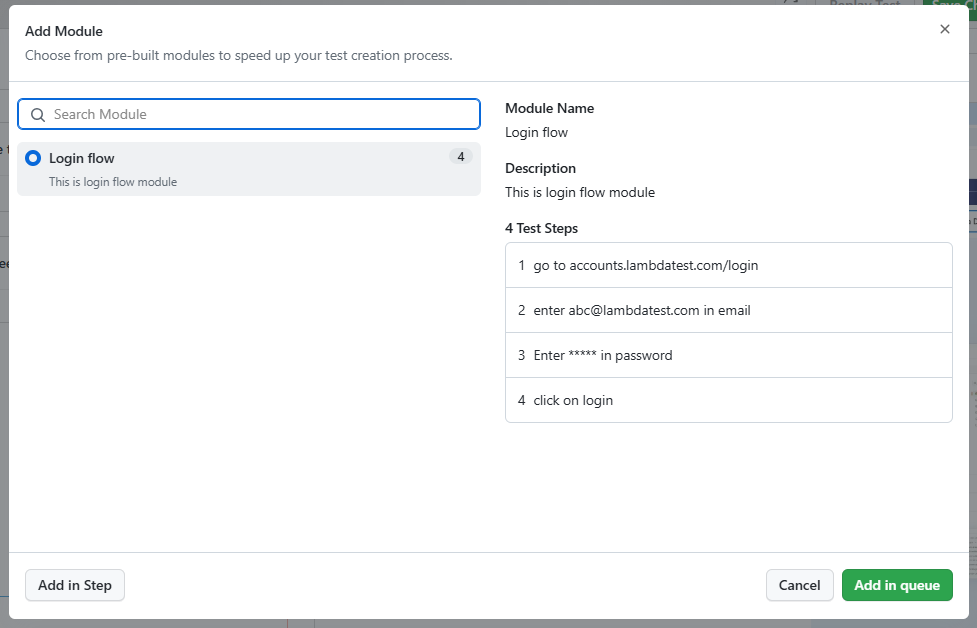Image resolution: width=977 pixels, height=628 pixels.
Task: Select the Login flow radio button
Action: (x=33, y=158)
